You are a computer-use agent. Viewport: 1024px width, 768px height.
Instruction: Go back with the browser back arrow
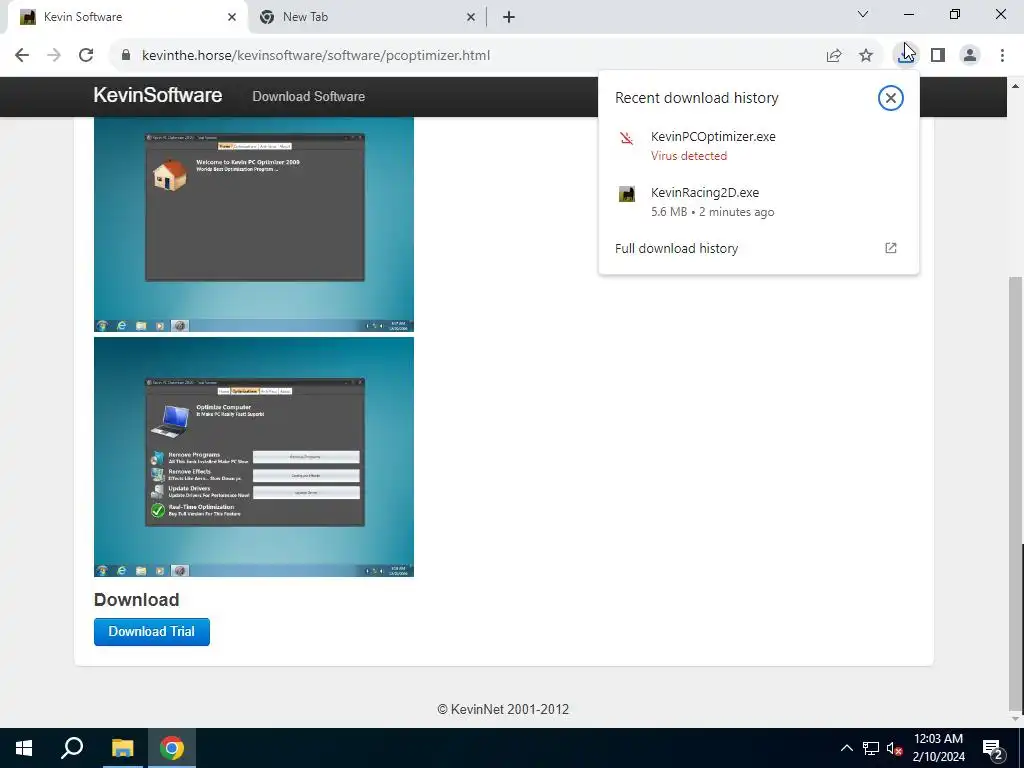click(x=22, y=55)
